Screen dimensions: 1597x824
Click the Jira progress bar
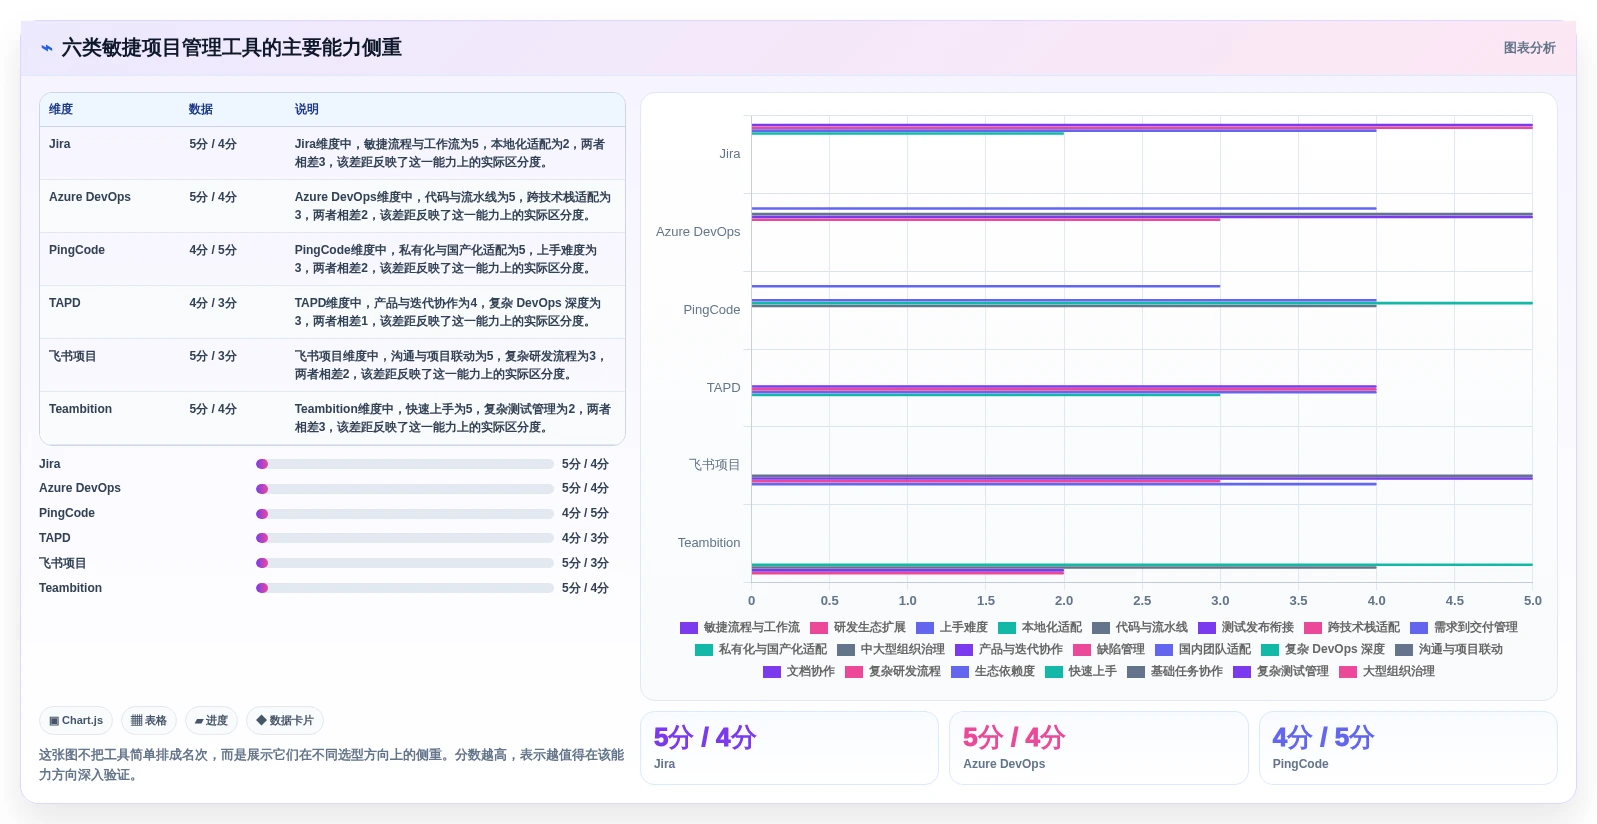(x=405, y=464)
